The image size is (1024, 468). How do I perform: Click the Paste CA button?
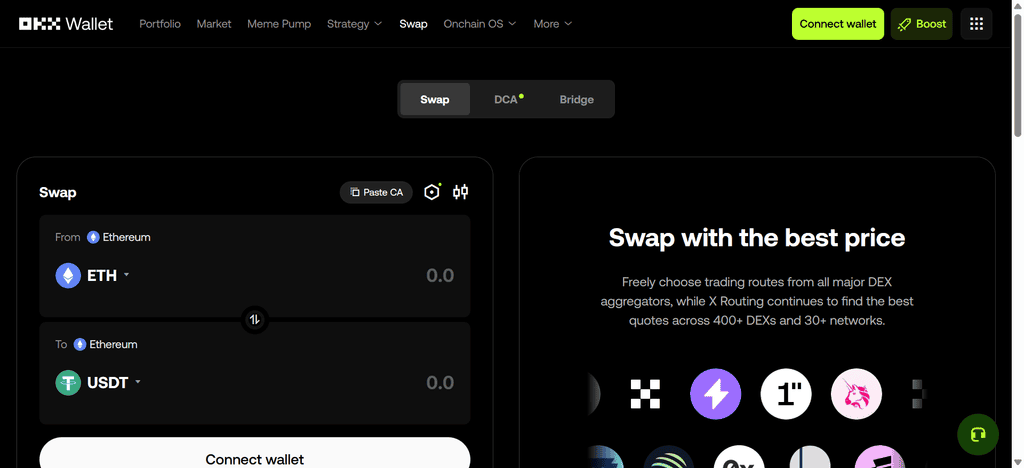pyautogui.click(x=376, y=192)
